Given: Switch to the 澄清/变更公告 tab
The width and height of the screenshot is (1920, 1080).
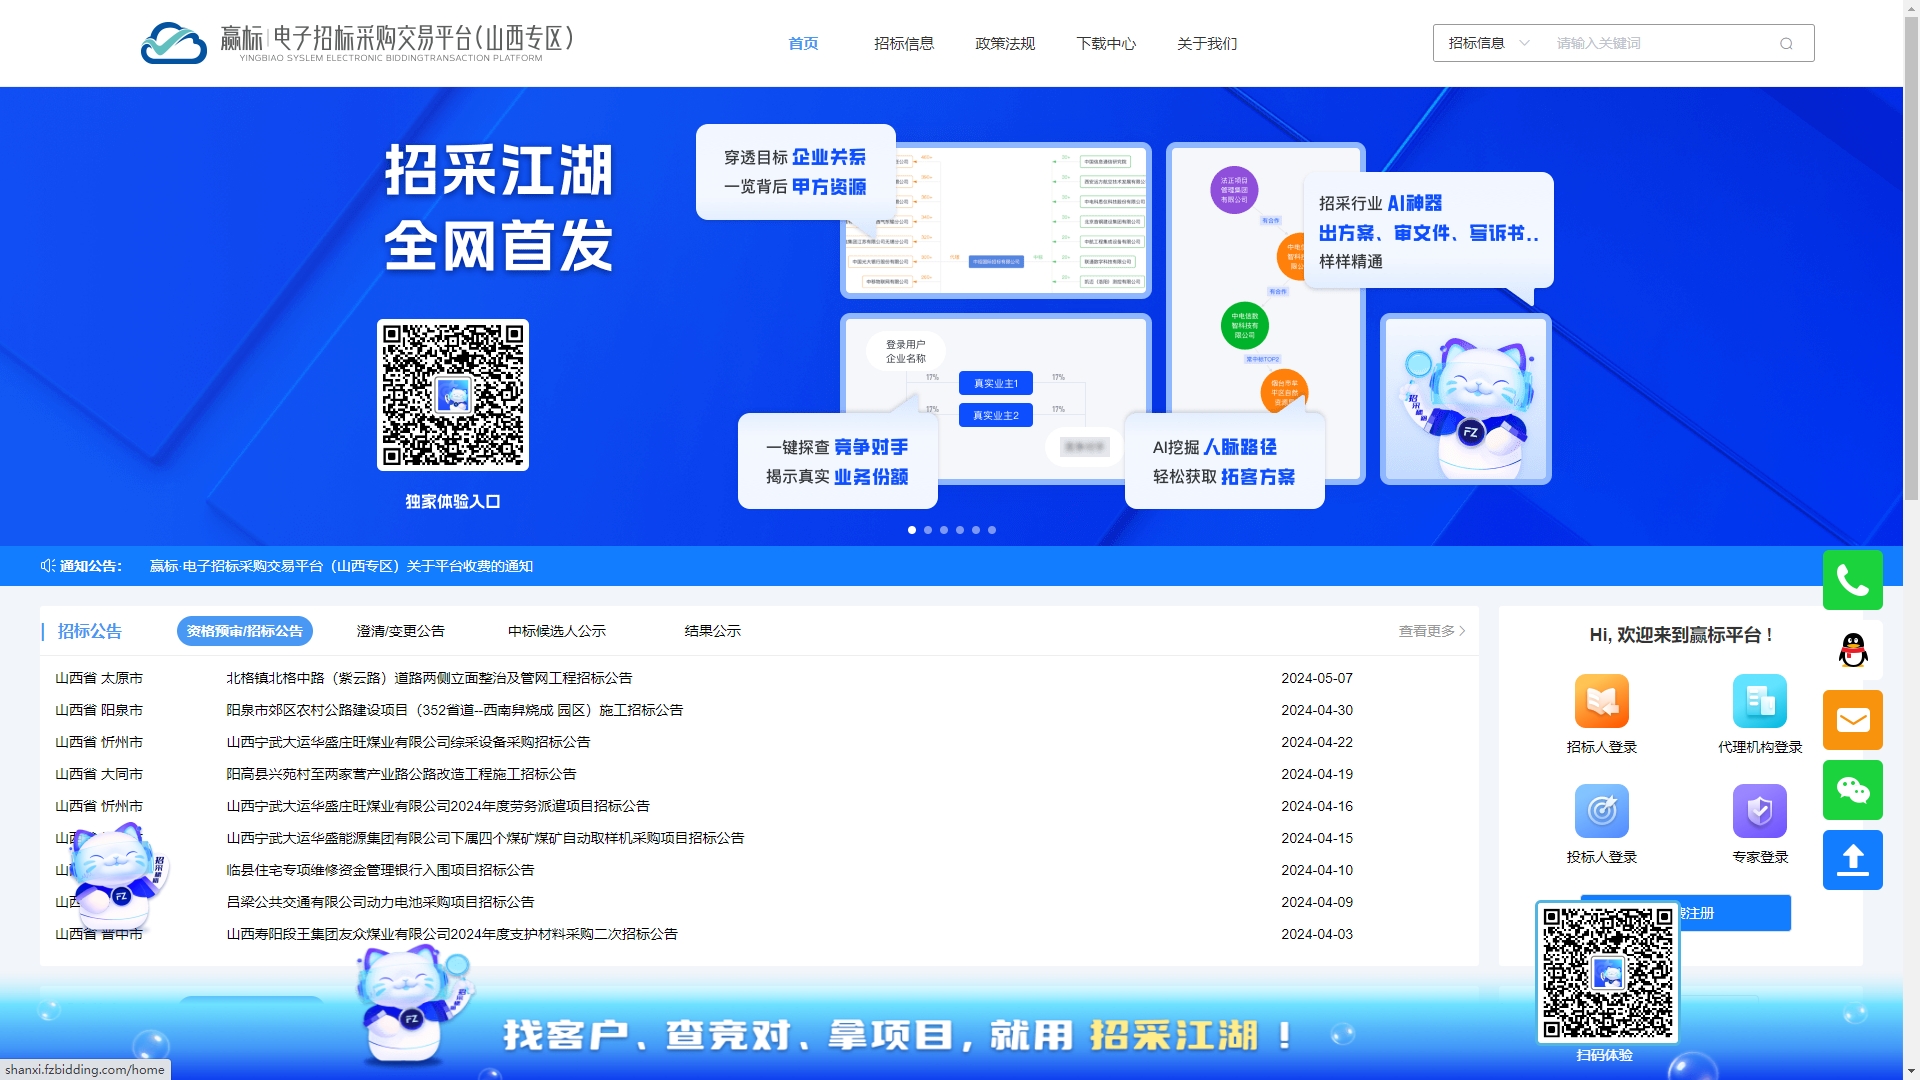Looking at the screenshot, I should 400,631.
